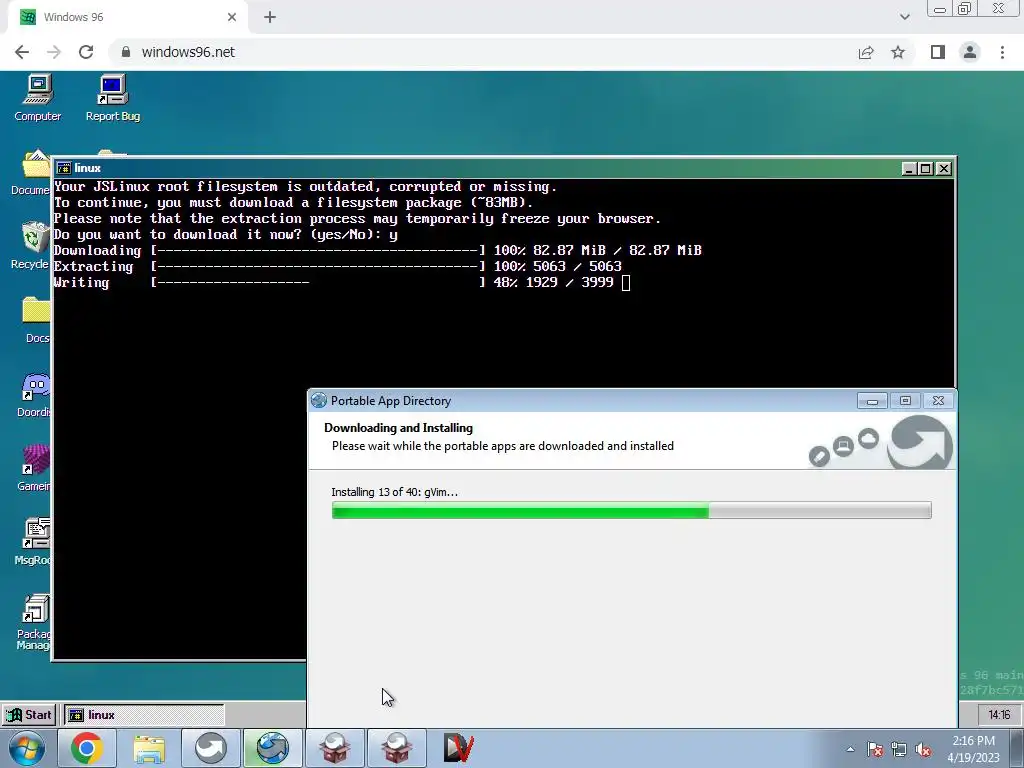
Task: Open Chrome three-dot menu
Action: [x=1002, y=52]
